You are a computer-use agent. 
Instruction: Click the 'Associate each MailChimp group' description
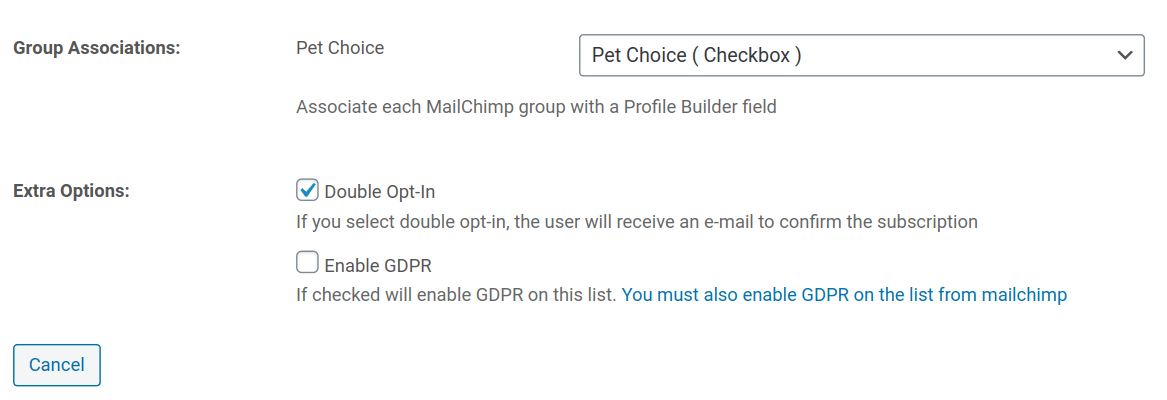[x=536, y=106]
